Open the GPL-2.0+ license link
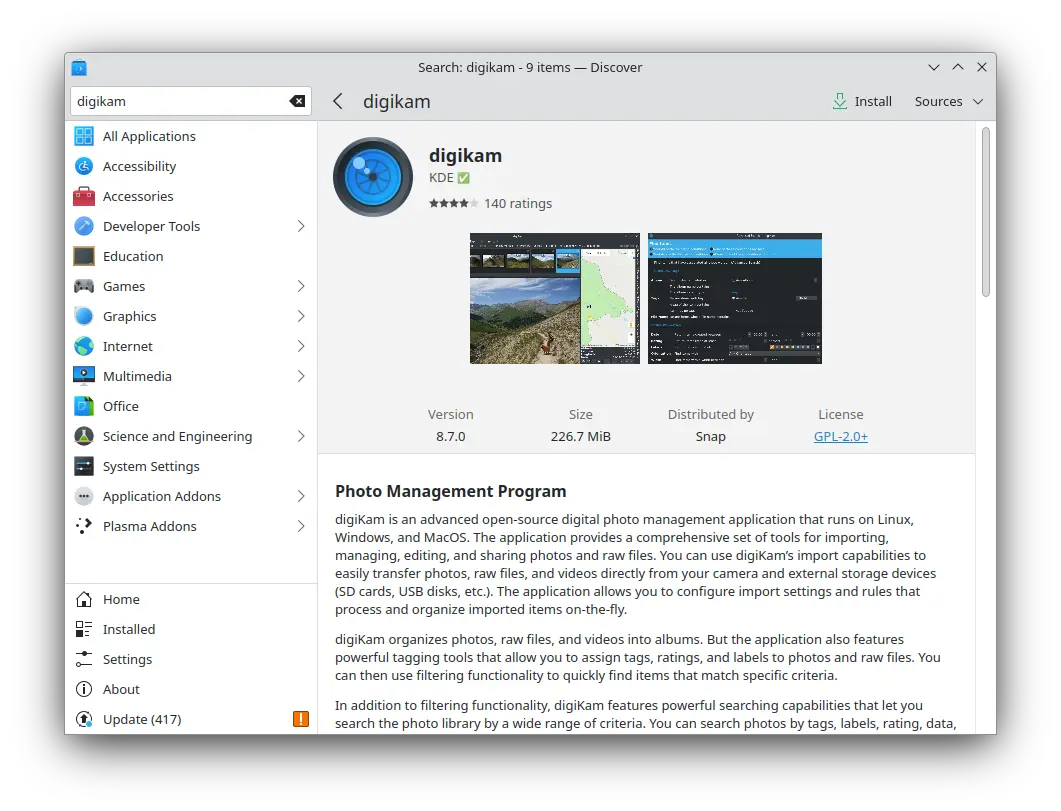 tap(840, 436)
